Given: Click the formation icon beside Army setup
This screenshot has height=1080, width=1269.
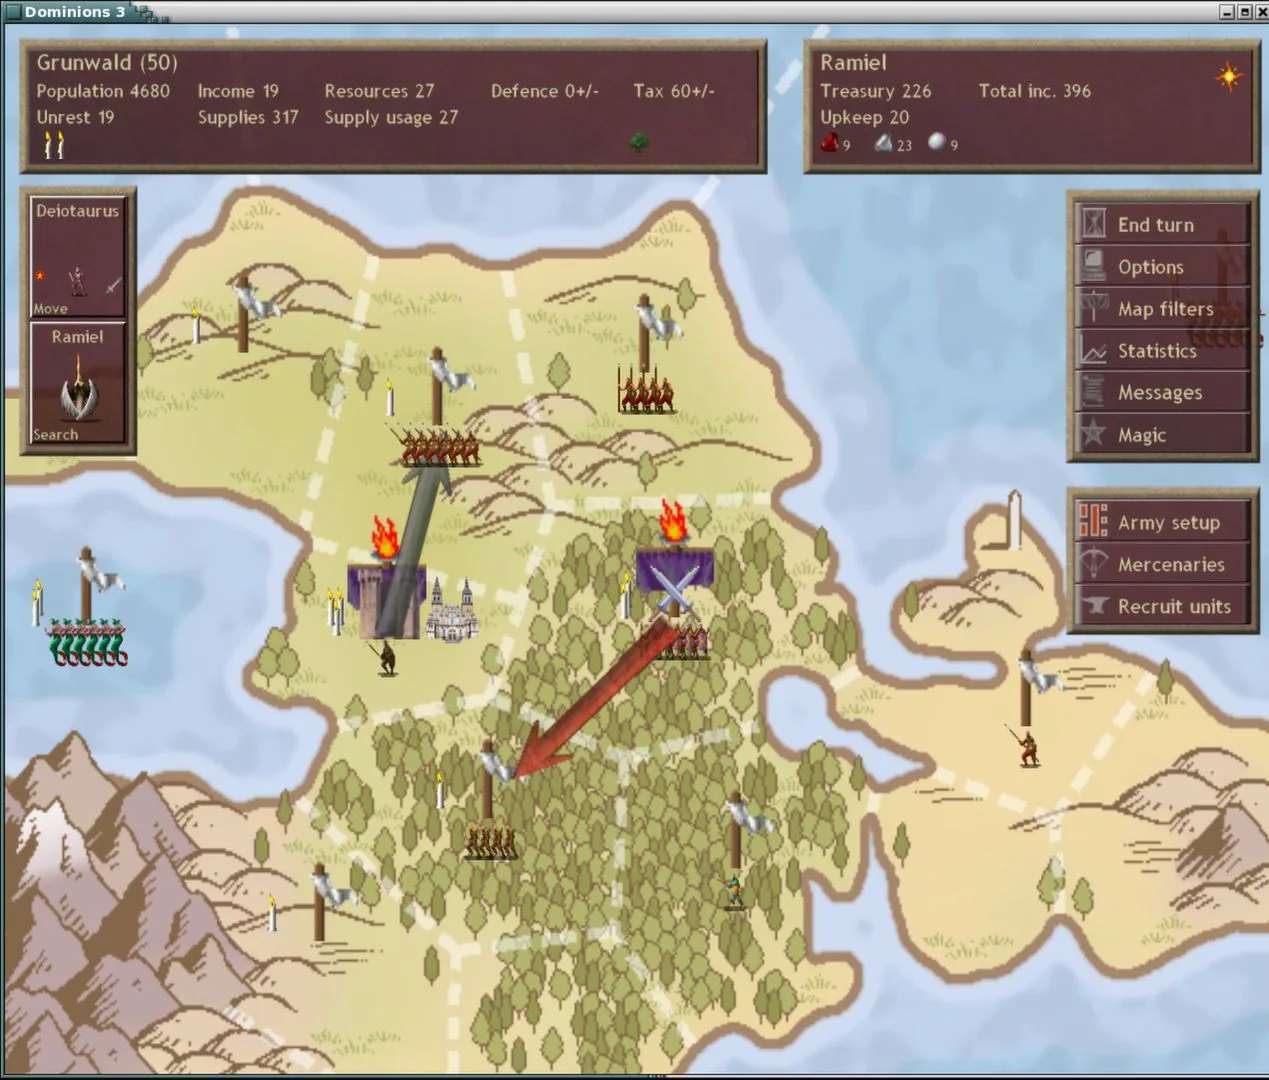Looking at the screenshot, I should [1093, 521].
